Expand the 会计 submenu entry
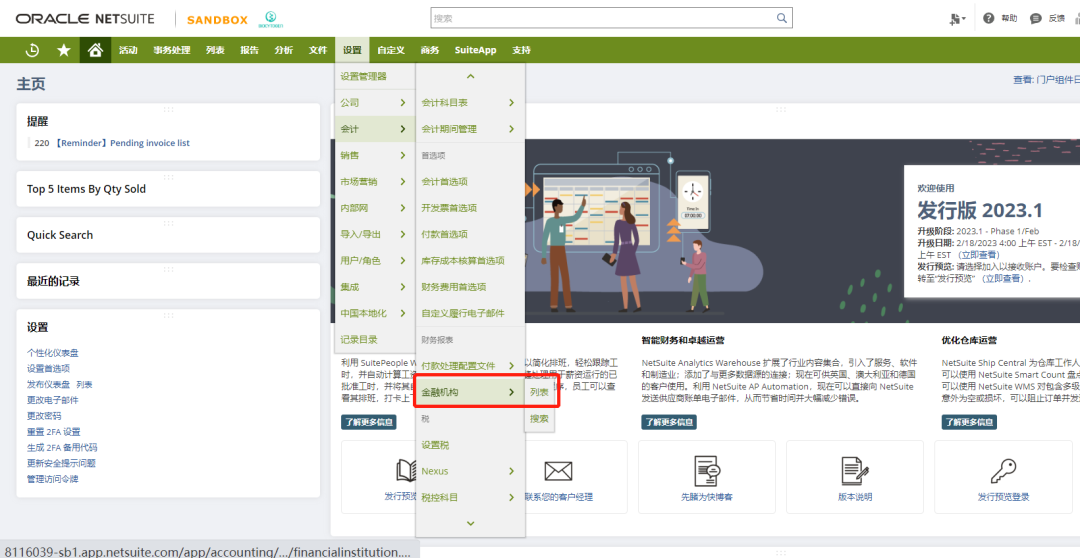 click(x=375, y=129)
